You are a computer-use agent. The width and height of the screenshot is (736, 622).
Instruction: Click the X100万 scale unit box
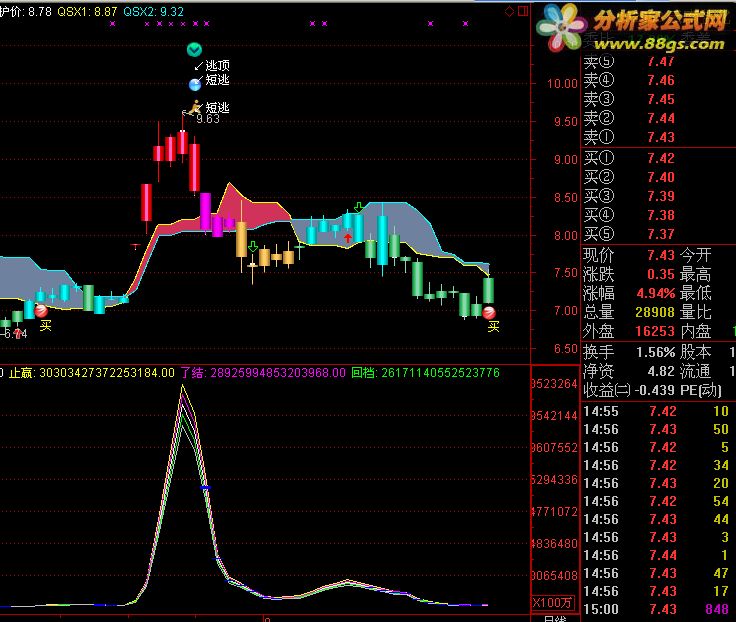pyautogui.click(x=553, y=603)
